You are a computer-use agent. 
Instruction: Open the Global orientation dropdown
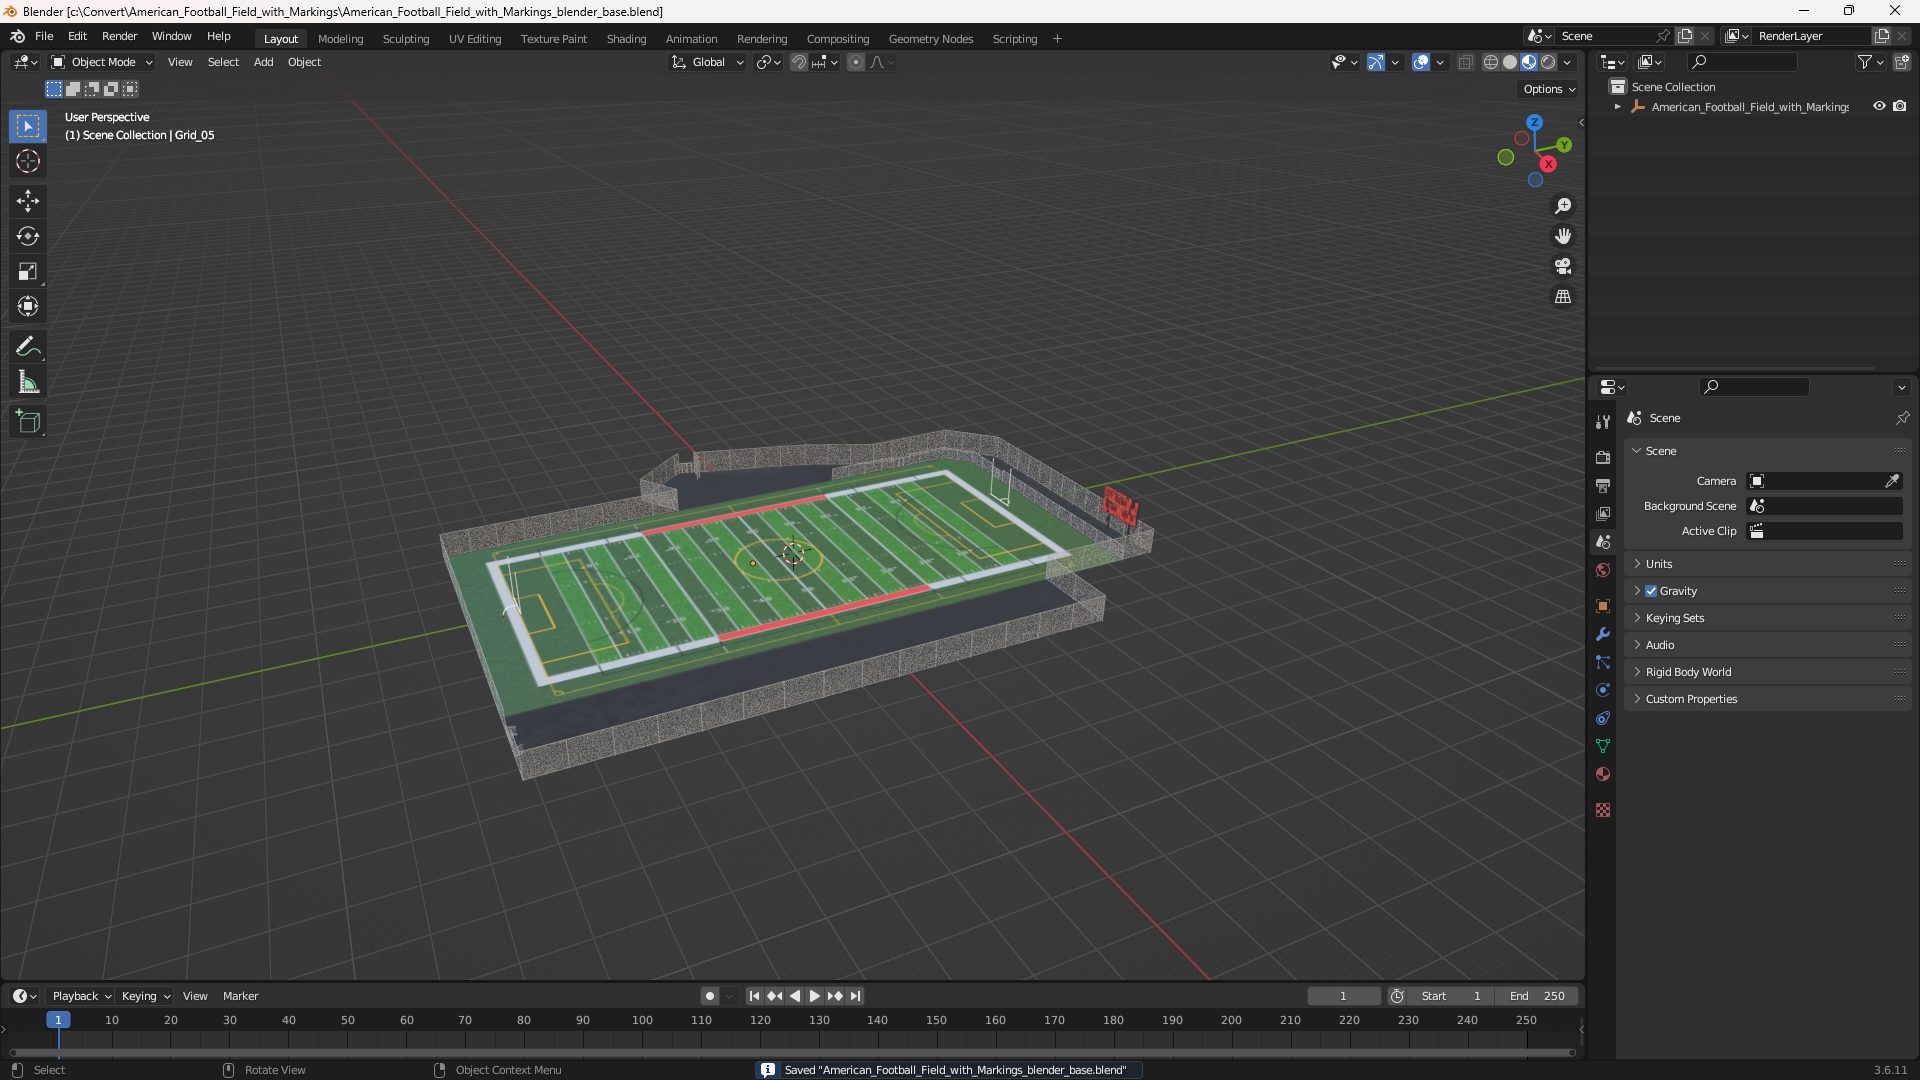[708, 62]
